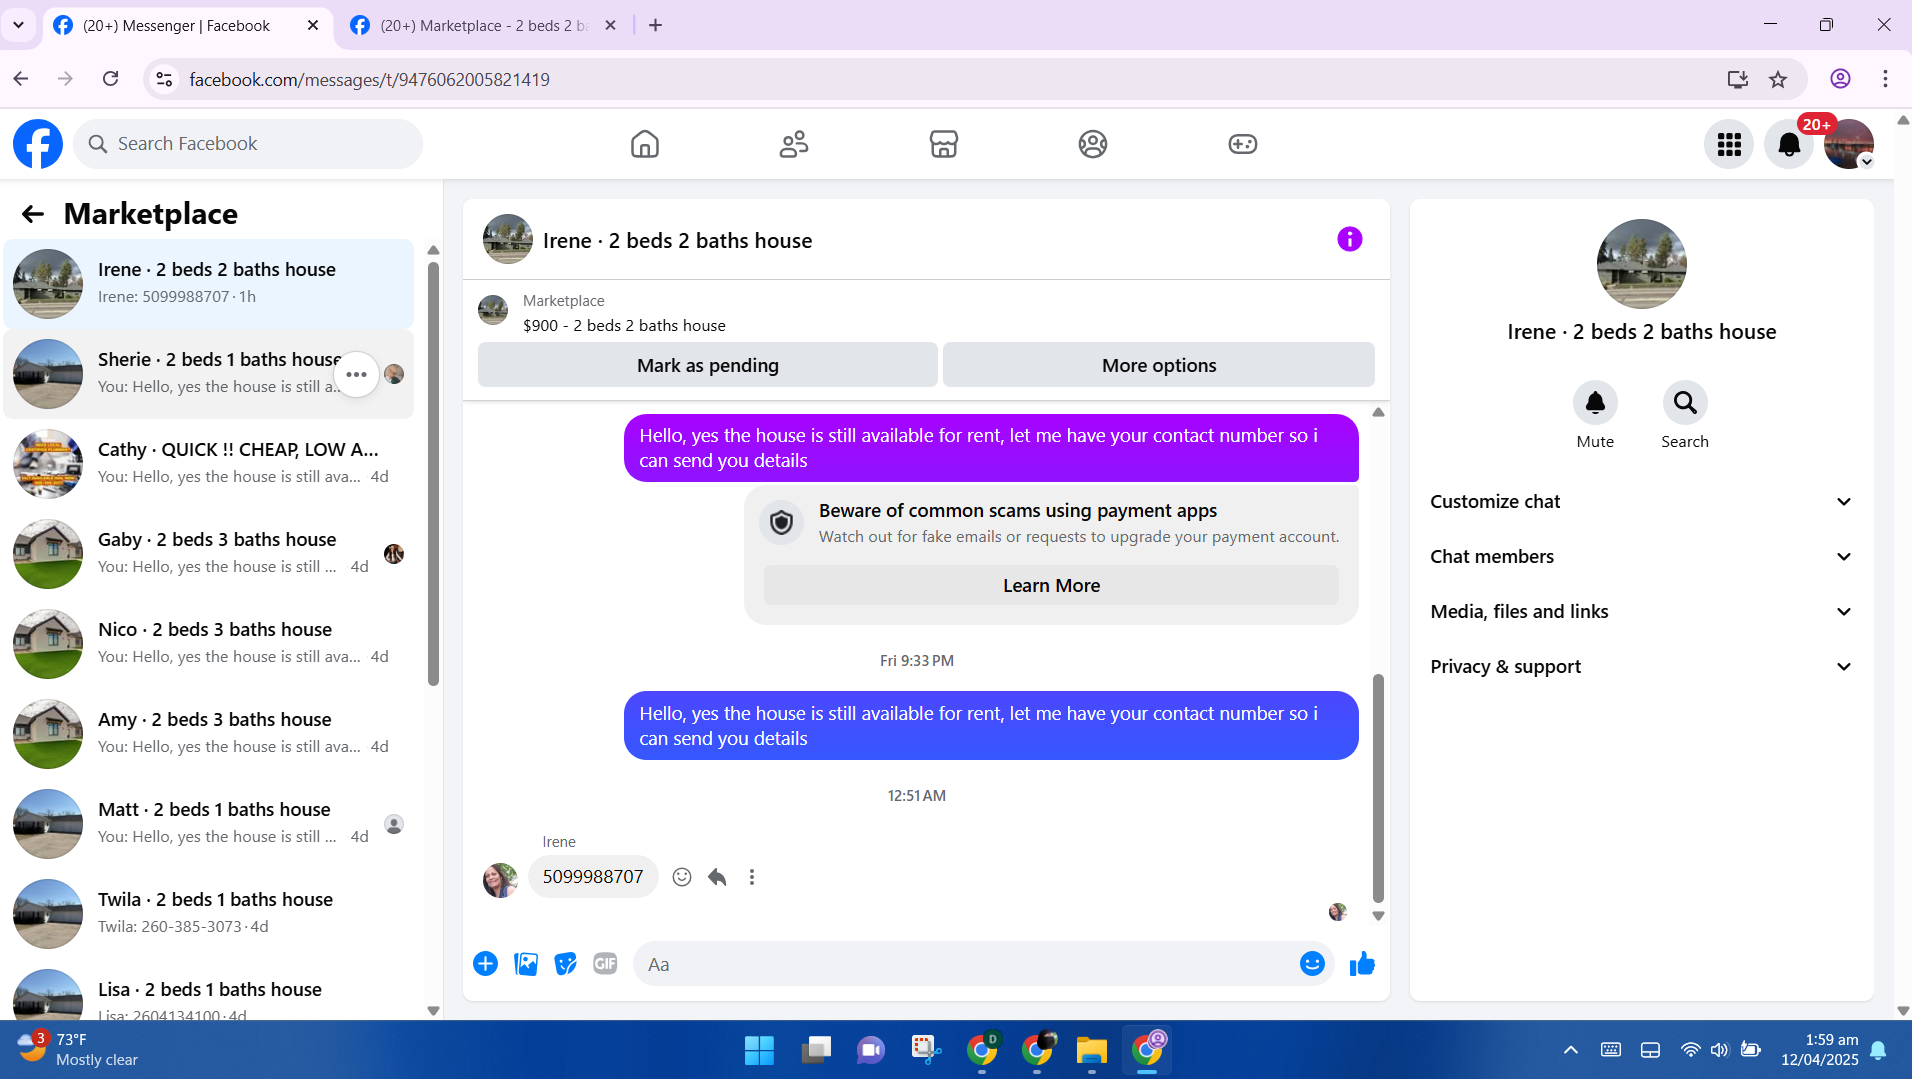Open the tab search dropdown
The image size is (1912, 1079).
18,25
